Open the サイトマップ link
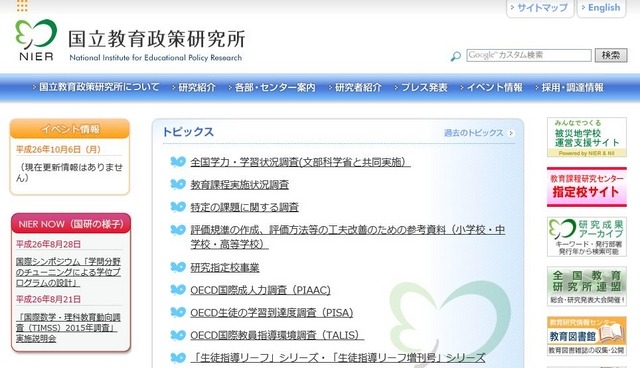The width and height of the screenshot is (640, 368). [x=540, y=8]
